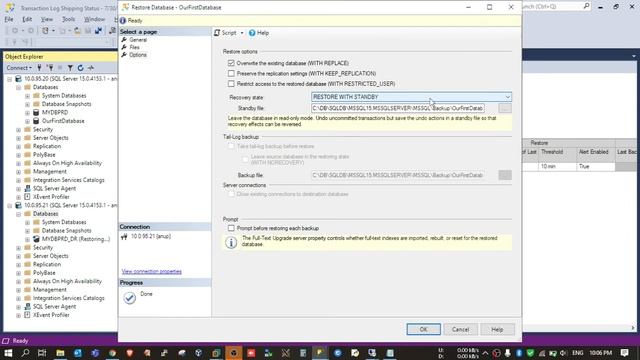Open View connection properties link

click(x=151, y=271)
